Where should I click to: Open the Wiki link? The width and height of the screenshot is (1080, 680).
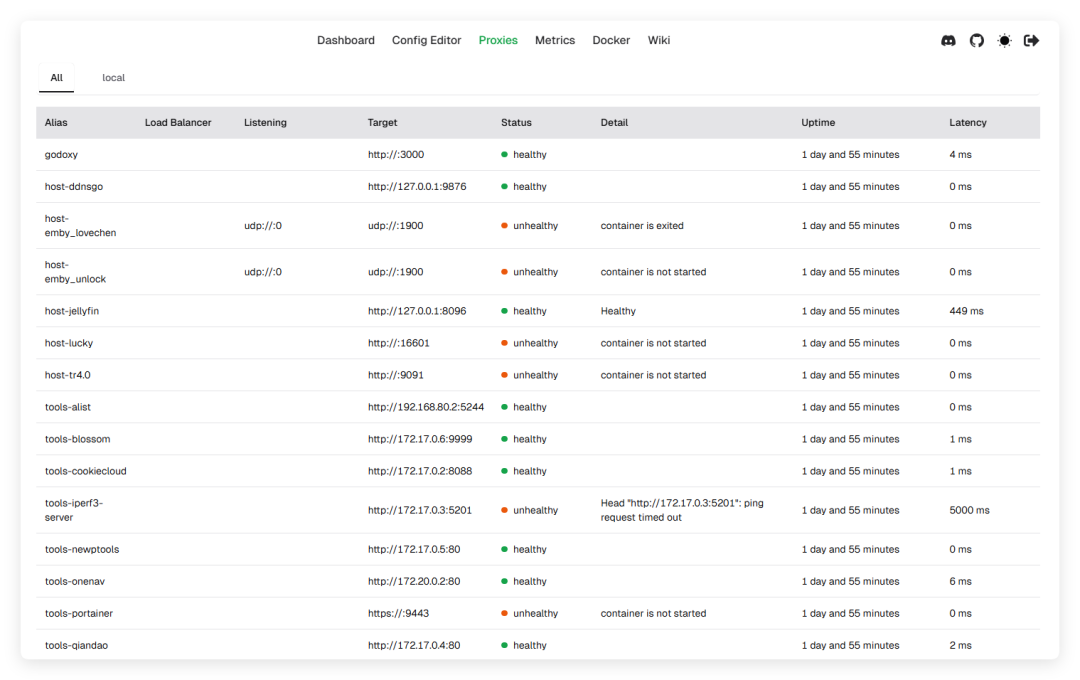[x=659, y=41]
